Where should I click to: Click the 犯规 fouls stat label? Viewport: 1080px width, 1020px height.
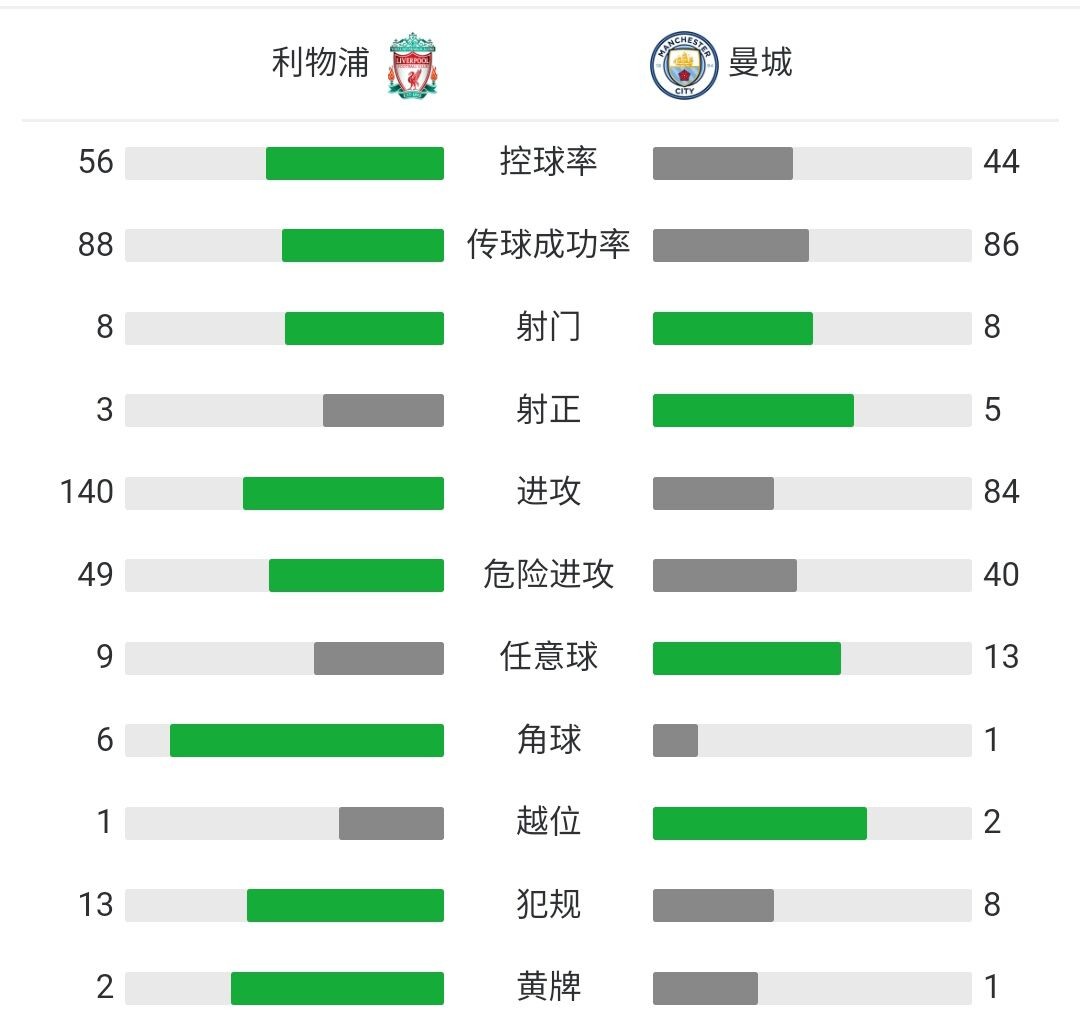[x=548, y=905]
